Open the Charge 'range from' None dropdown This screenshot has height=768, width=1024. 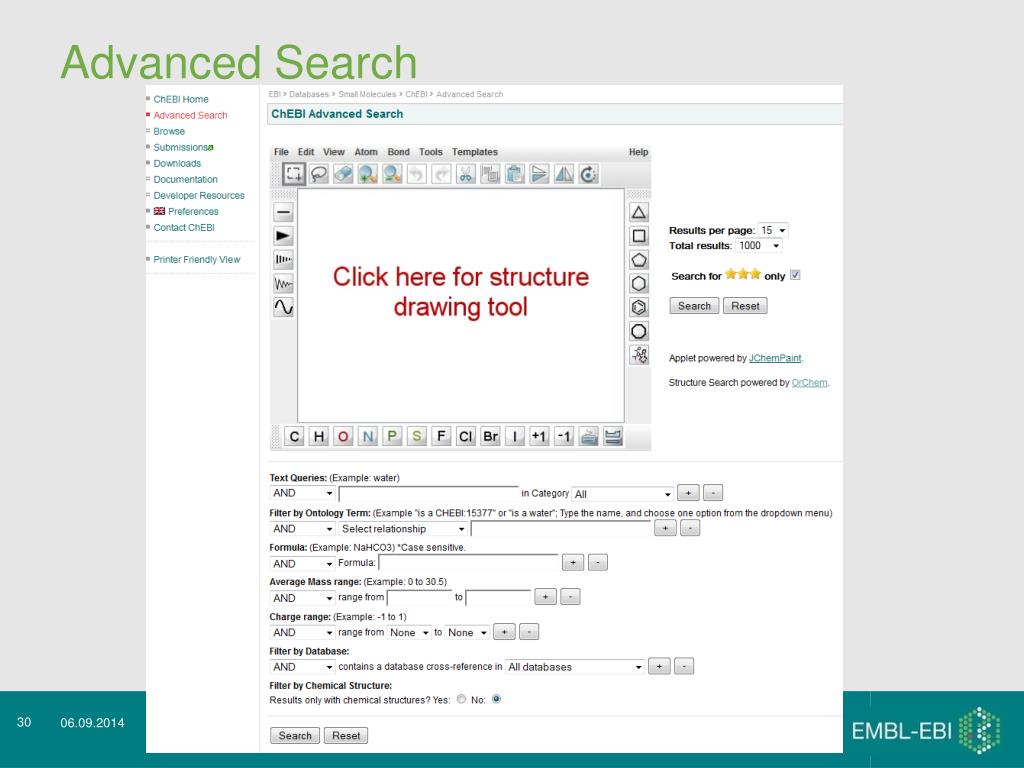click(x=409, y=632)
